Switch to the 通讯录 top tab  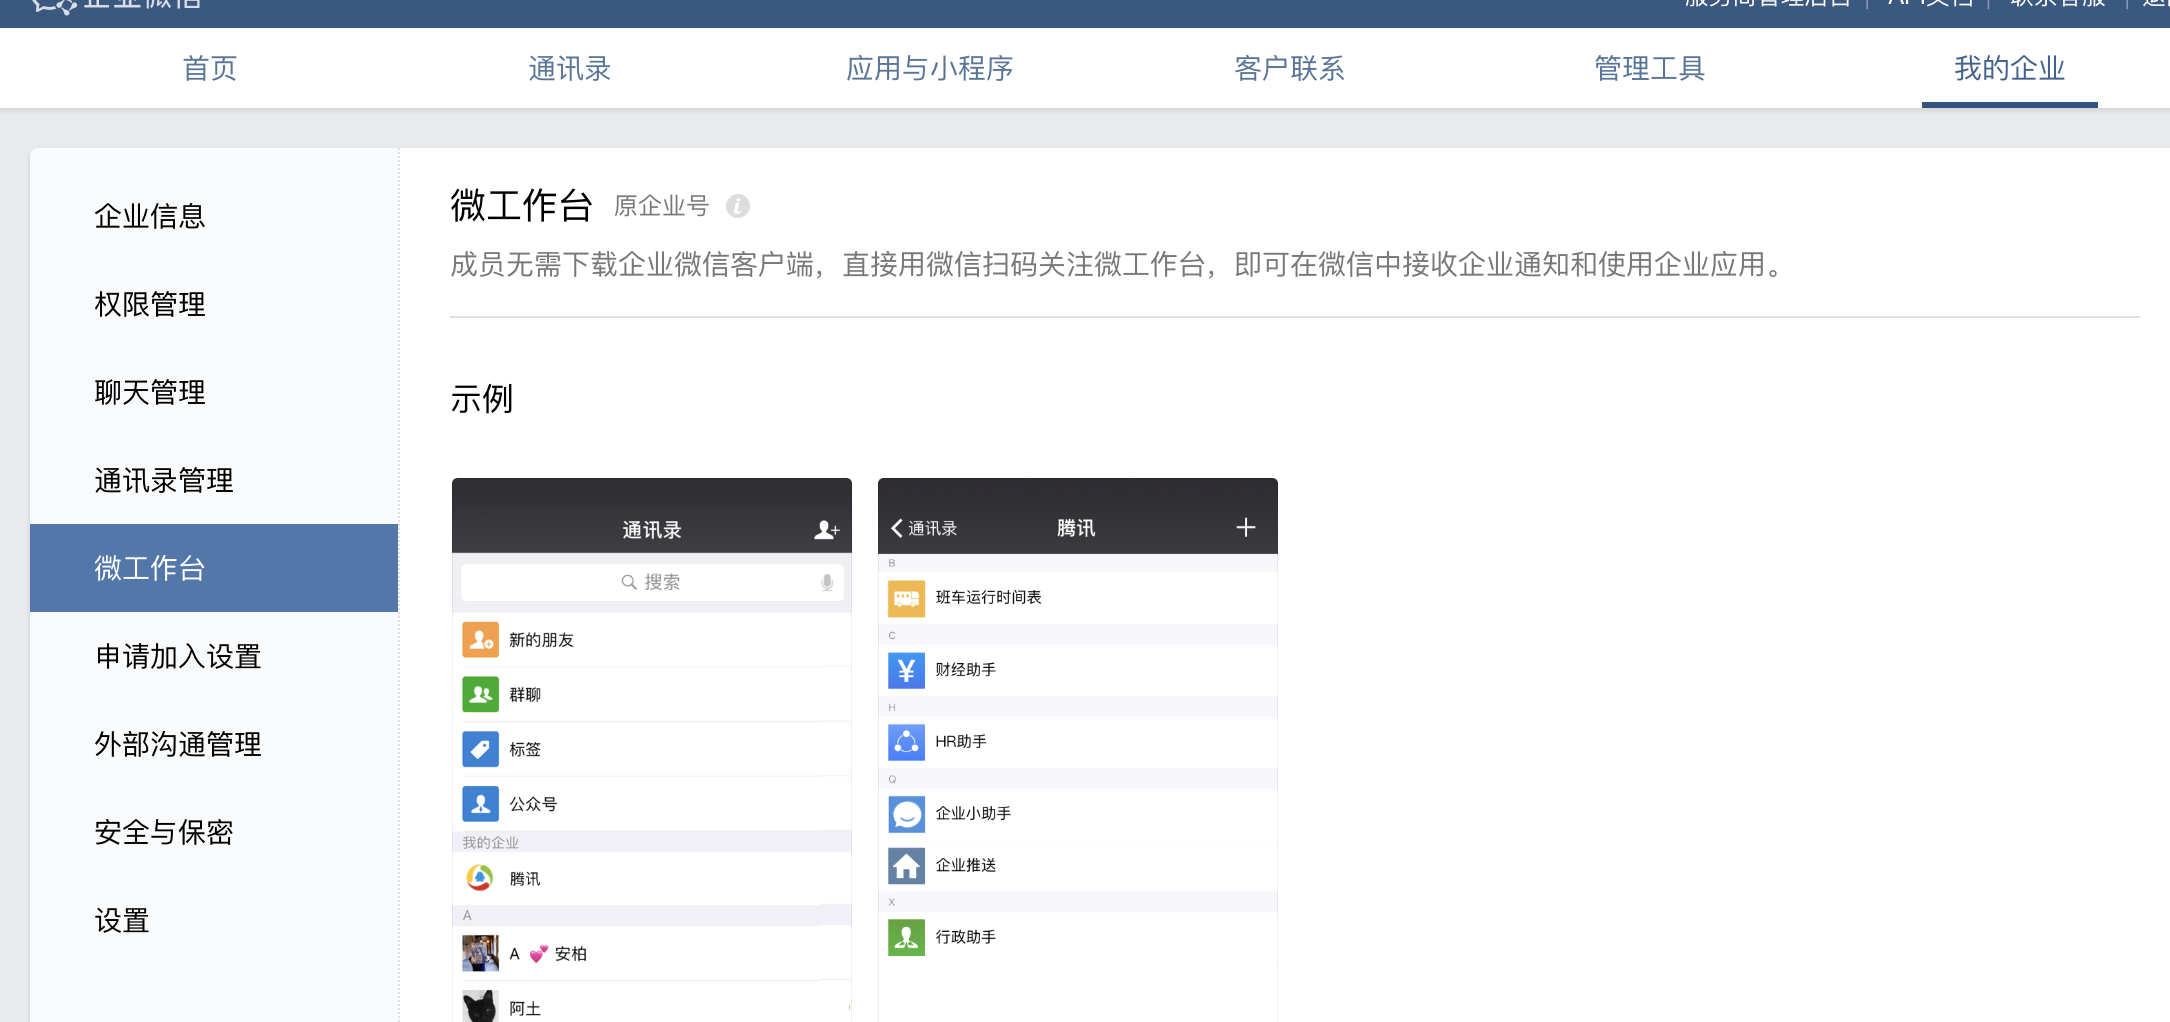[570, 68]
